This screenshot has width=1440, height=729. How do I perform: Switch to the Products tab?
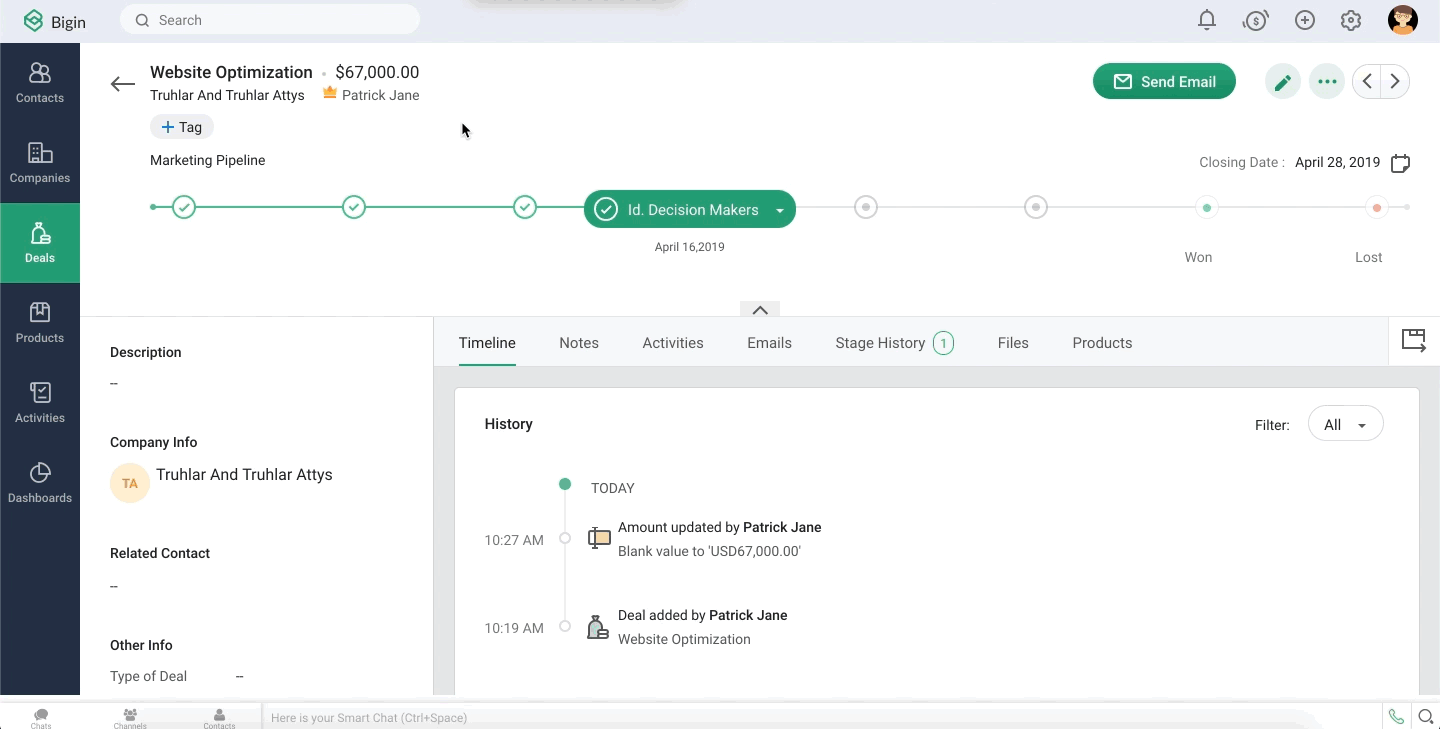[x=1102, y=343]
